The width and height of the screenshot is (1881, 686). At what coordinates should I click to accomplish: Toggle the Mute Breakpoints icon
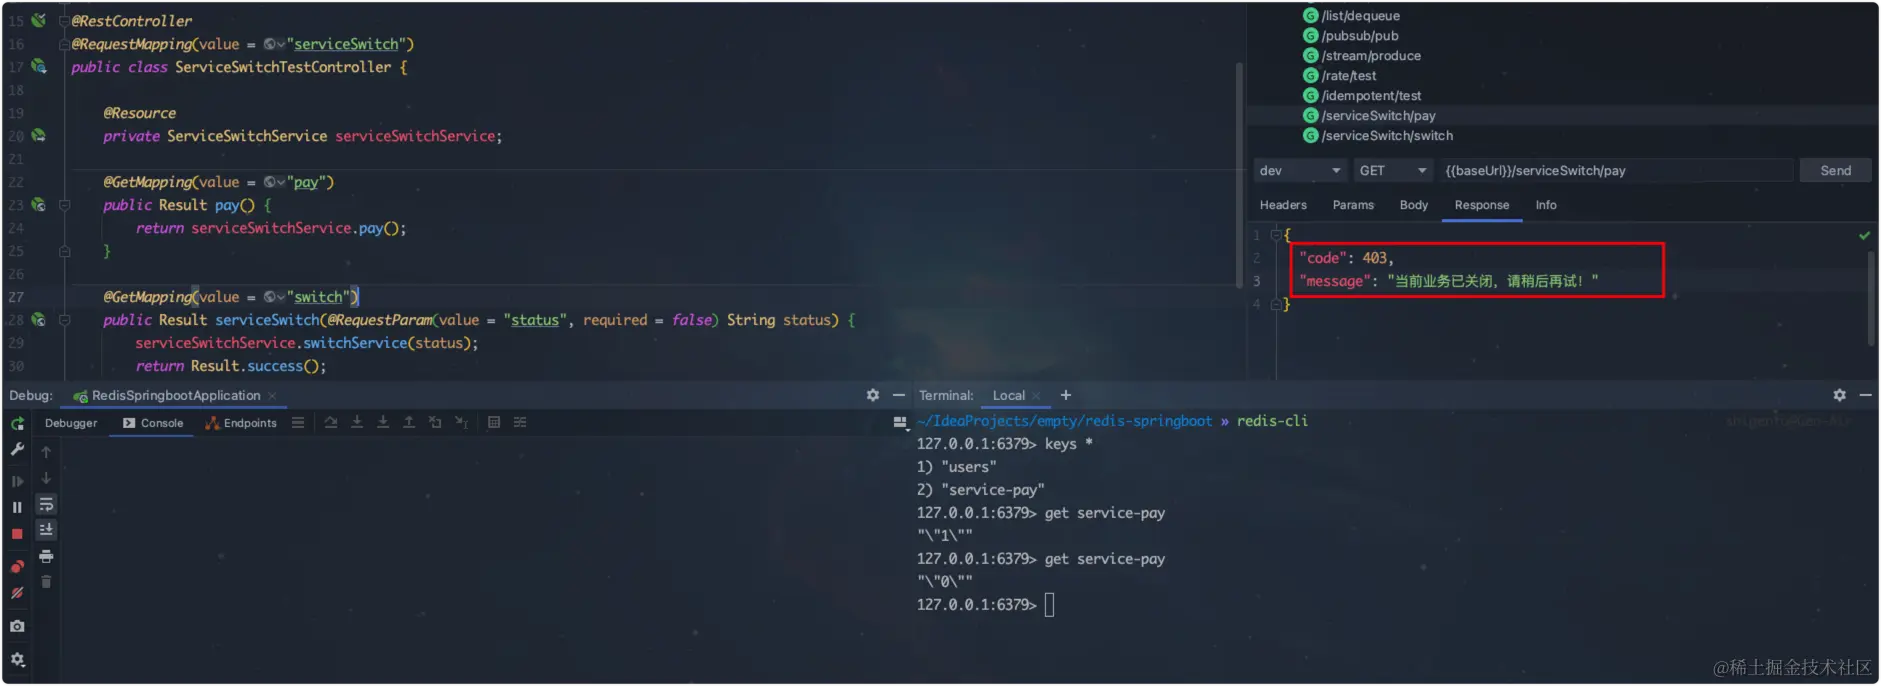point(17,593)
